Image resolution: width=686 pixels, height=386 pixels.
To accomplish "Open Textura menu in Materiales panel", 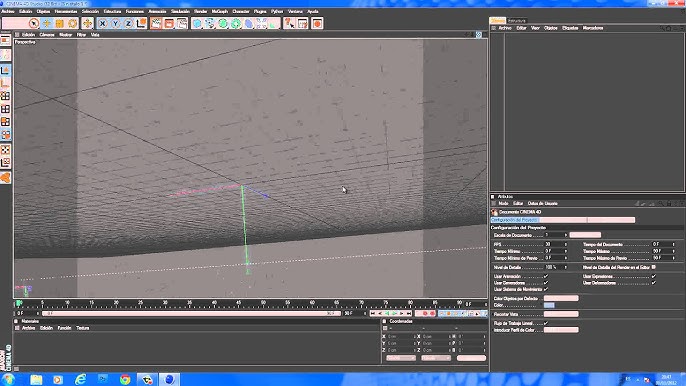I will tap(83, 328).
